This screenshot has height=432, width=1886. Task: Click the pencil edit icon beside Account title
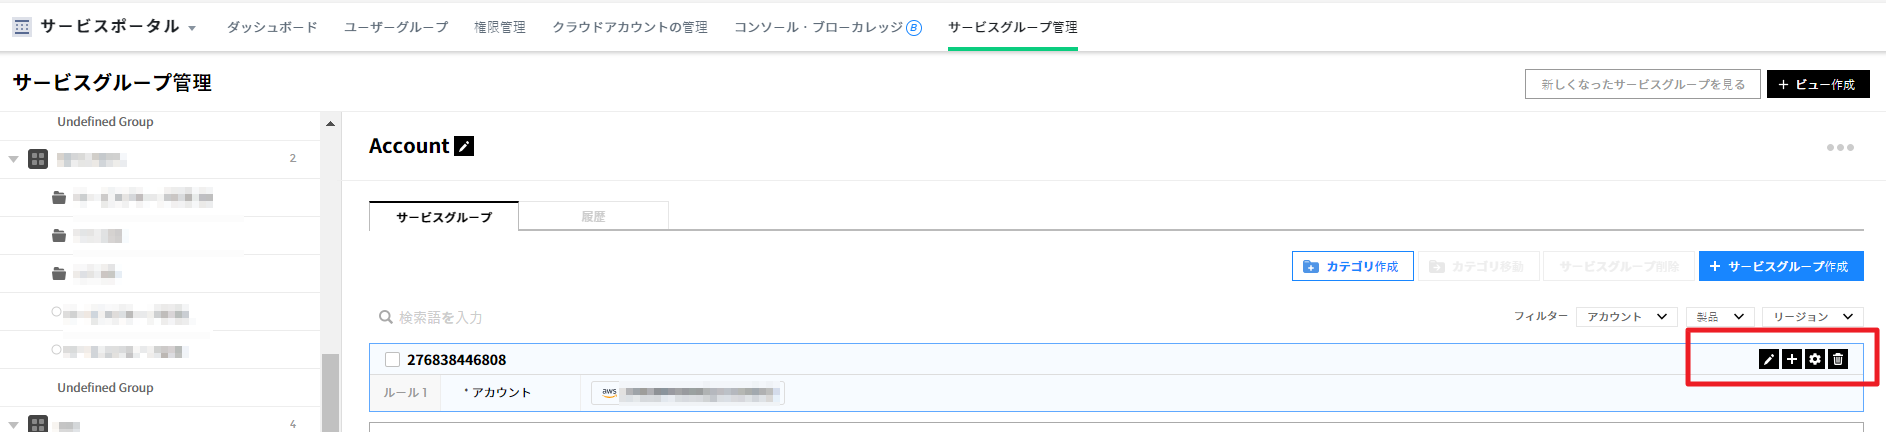coord(464,146)
